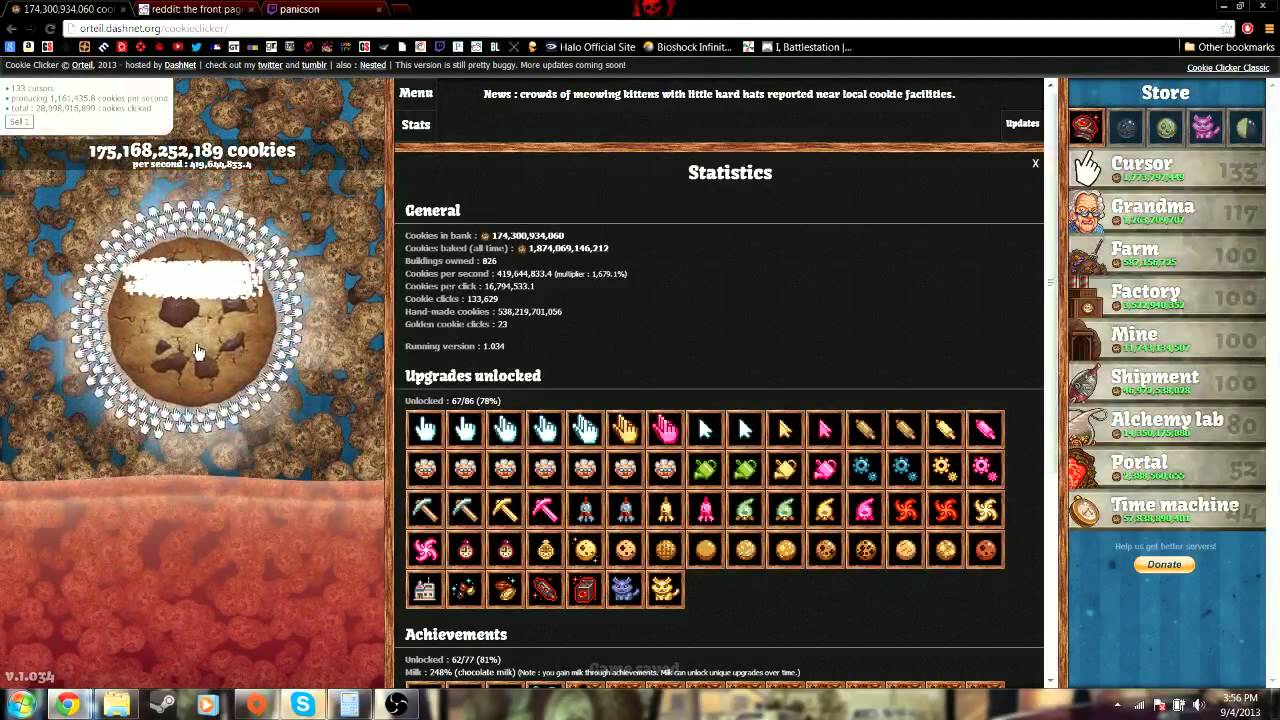Click the first white hand cursor upgrade
Screen dimensions: 1280x720
(x=425, y=430)
